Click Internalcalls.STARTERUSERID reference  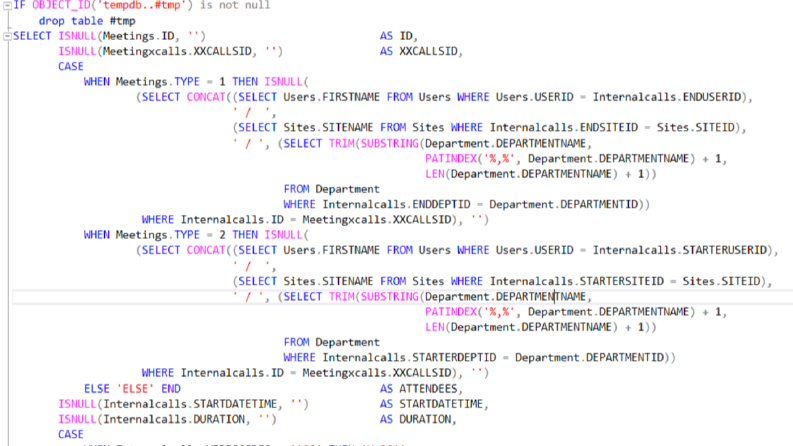(x=680, y=250)
